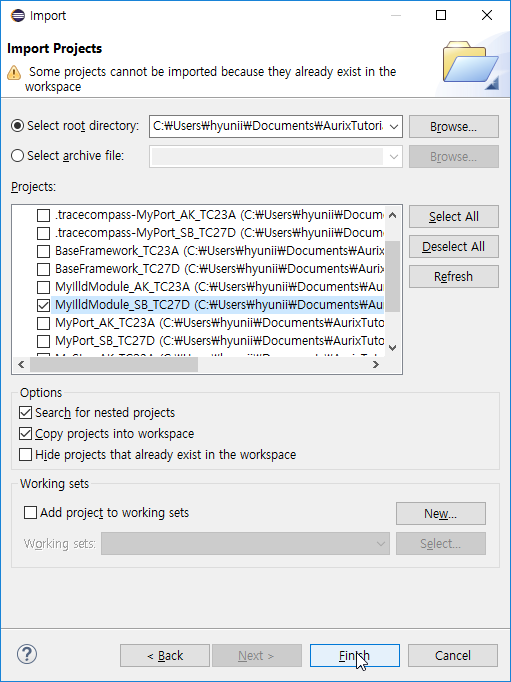511x682 pixels.
Task: Check the .tracecompass-MyPort_AK_TC23A project box
Action: (43, 215)
